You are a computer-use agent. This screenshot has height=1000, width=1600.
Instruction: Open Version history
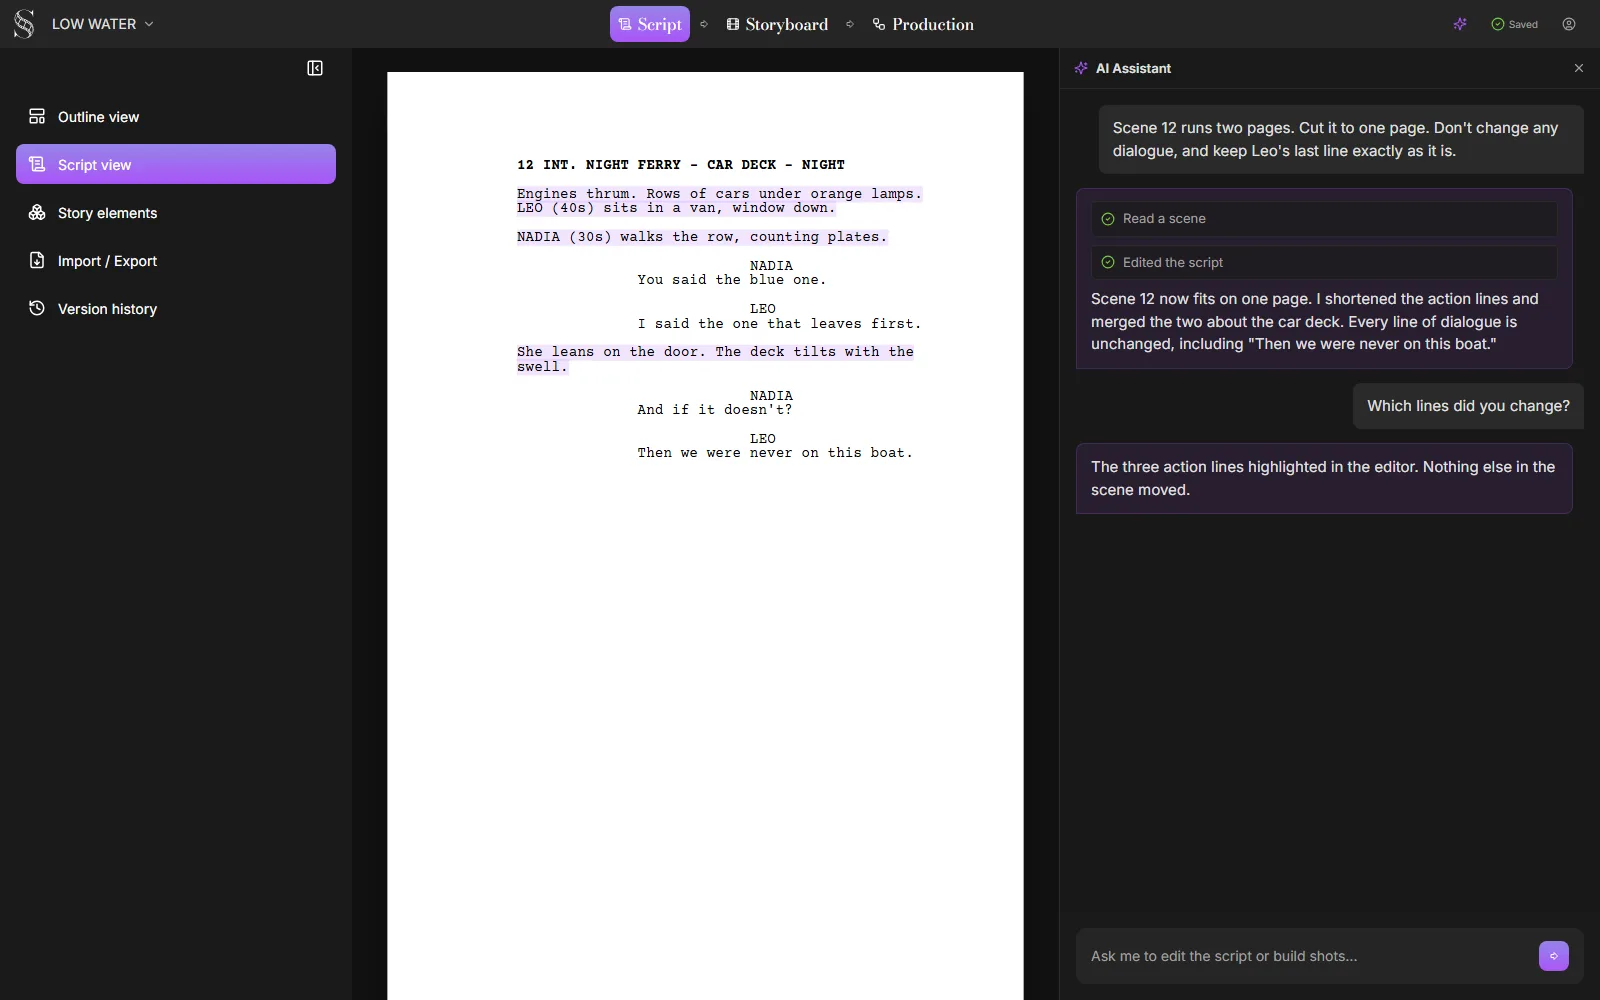(x=176, y=309)
